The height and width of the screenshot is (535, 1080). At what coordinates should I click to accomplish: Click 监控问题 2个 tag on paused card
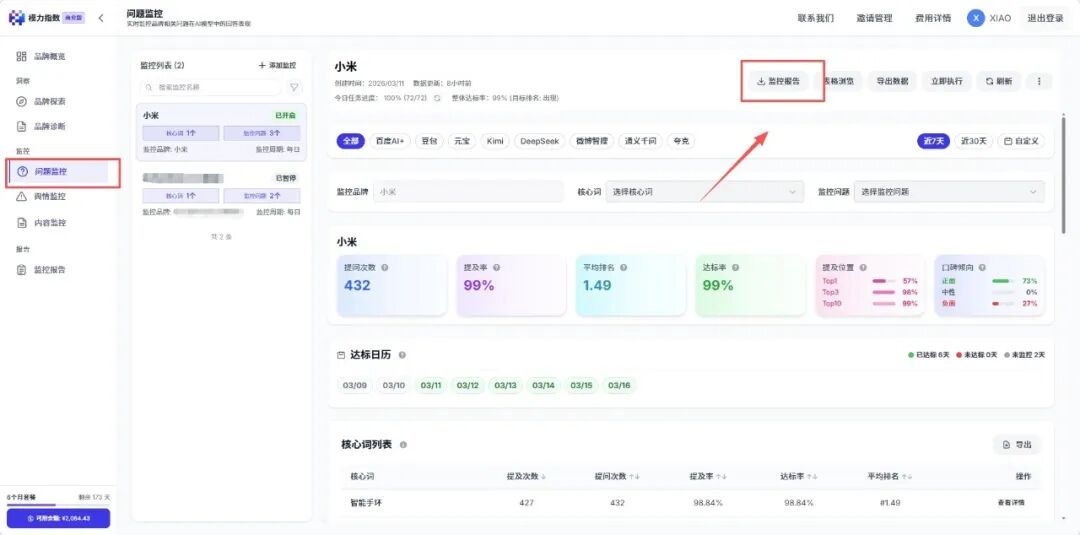pyautogui.click(x=262, y=196)
